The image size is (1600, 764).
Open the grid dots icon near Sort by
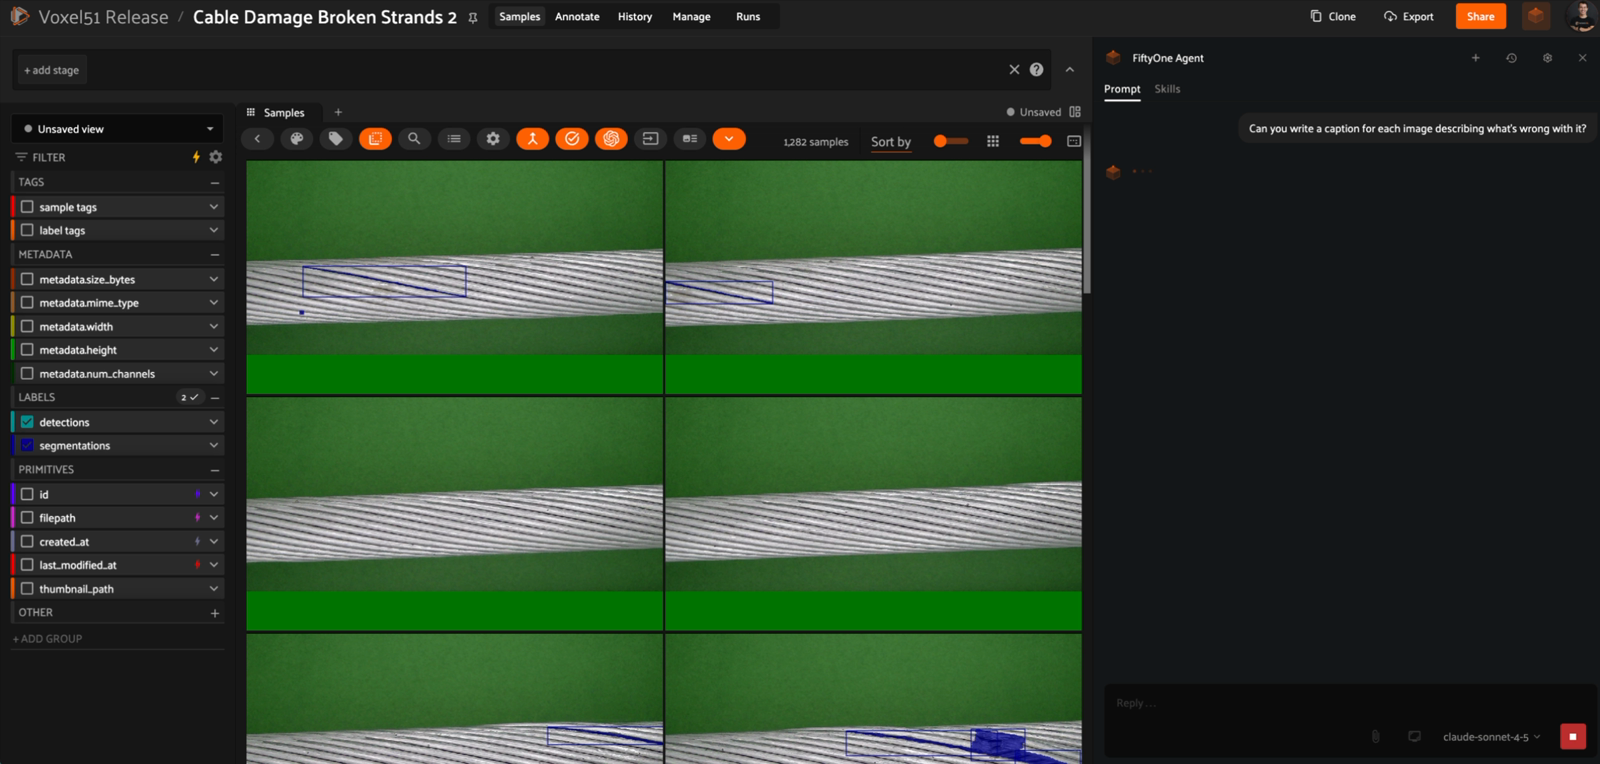pyautogui.click(x=993, y=142)
